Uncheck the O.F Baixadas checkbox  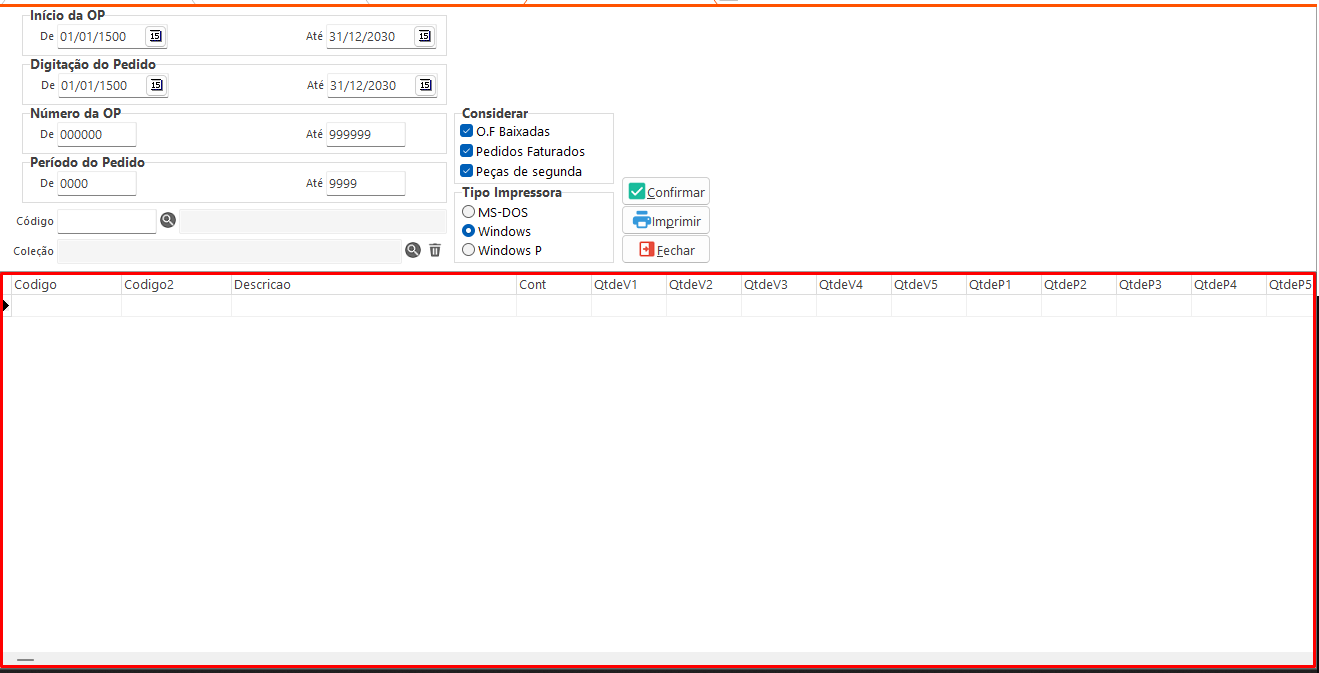(x=467, y=131)
